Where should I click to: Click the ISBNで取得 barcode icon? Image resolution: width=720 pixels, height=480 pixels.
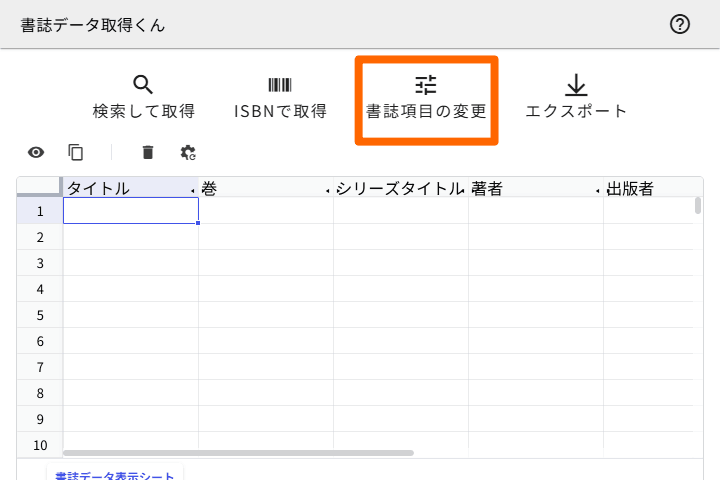click(280, 85)
